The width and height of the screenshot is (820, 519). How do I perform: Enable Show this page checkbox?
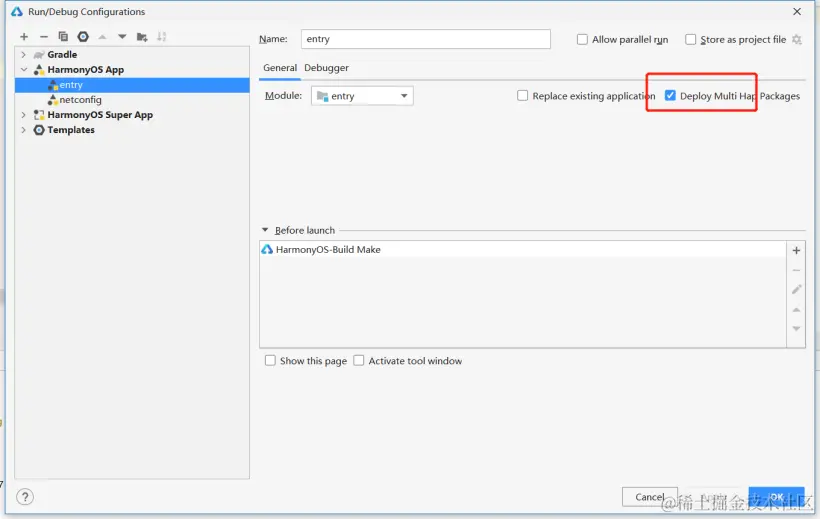(270, 360)
